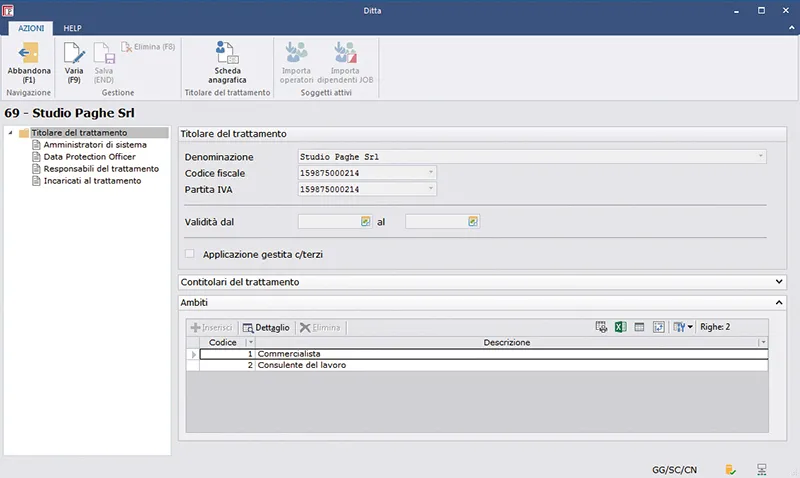Click the Importa operatori icon

(296, 54)
